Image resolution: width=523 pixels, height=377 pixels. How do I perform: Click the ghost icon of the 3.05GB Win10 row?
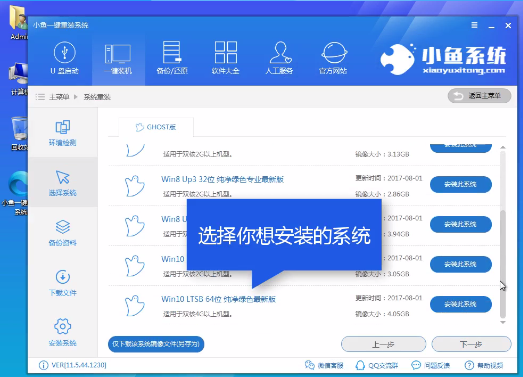coord(135,266)
